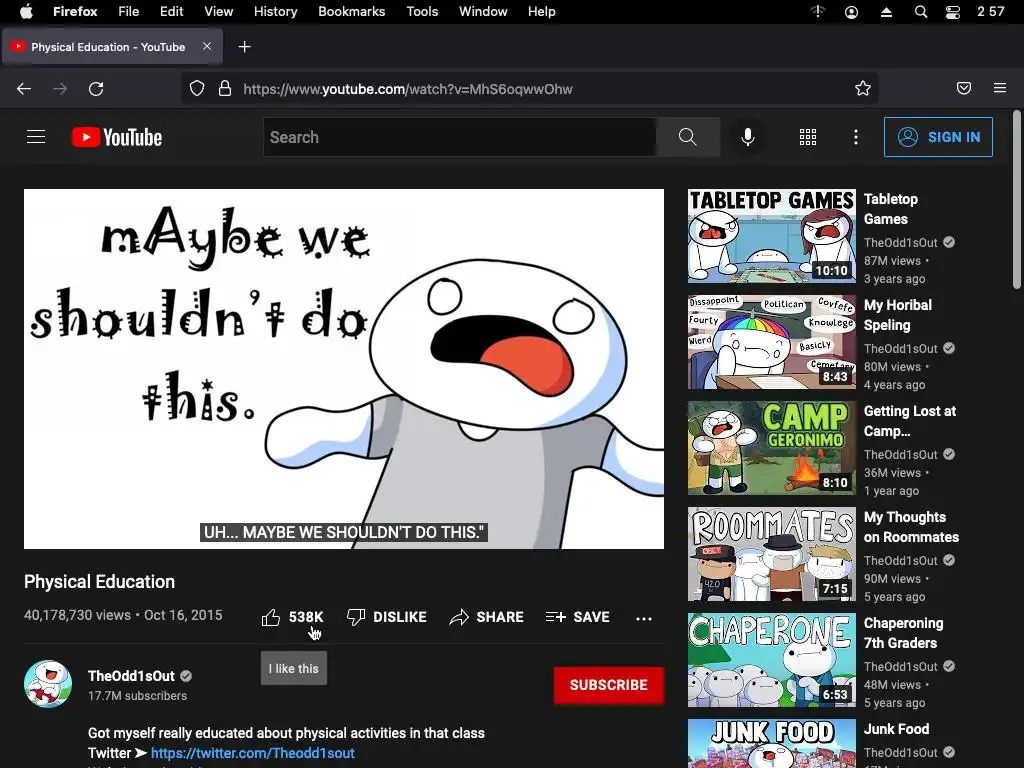Click the menu bar clock
This screenshot has height=768, width=1024.
click(x=991, y=12)
